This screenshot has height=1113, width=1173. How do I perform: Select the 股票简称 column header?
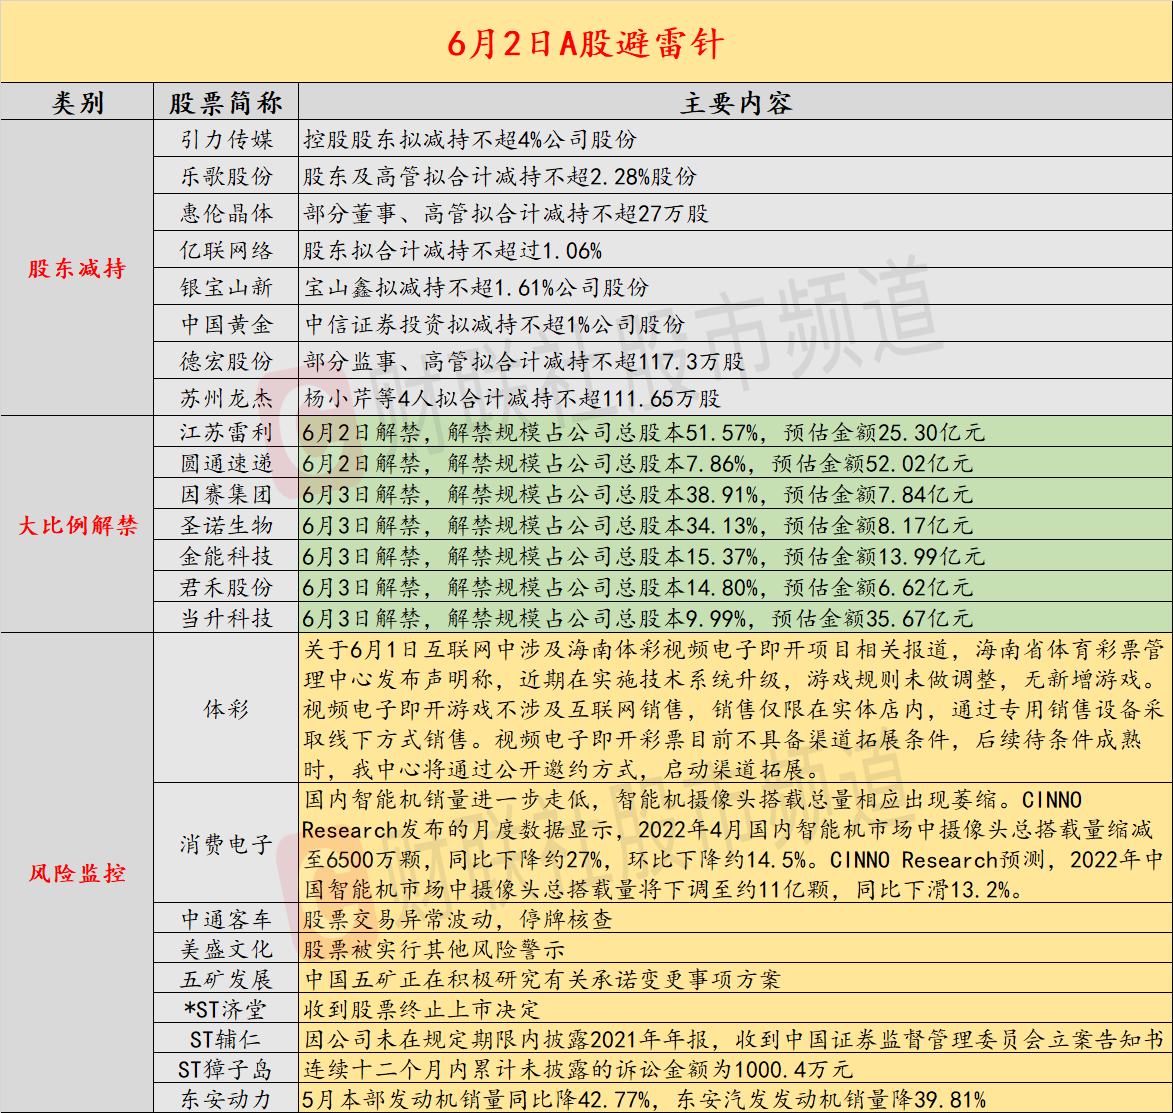click(226, 103)
